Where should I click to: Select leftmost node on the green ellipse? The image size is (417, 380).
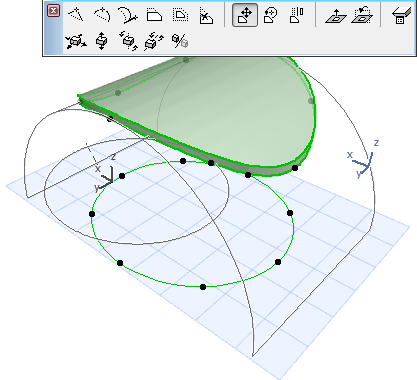click(92, 214)
